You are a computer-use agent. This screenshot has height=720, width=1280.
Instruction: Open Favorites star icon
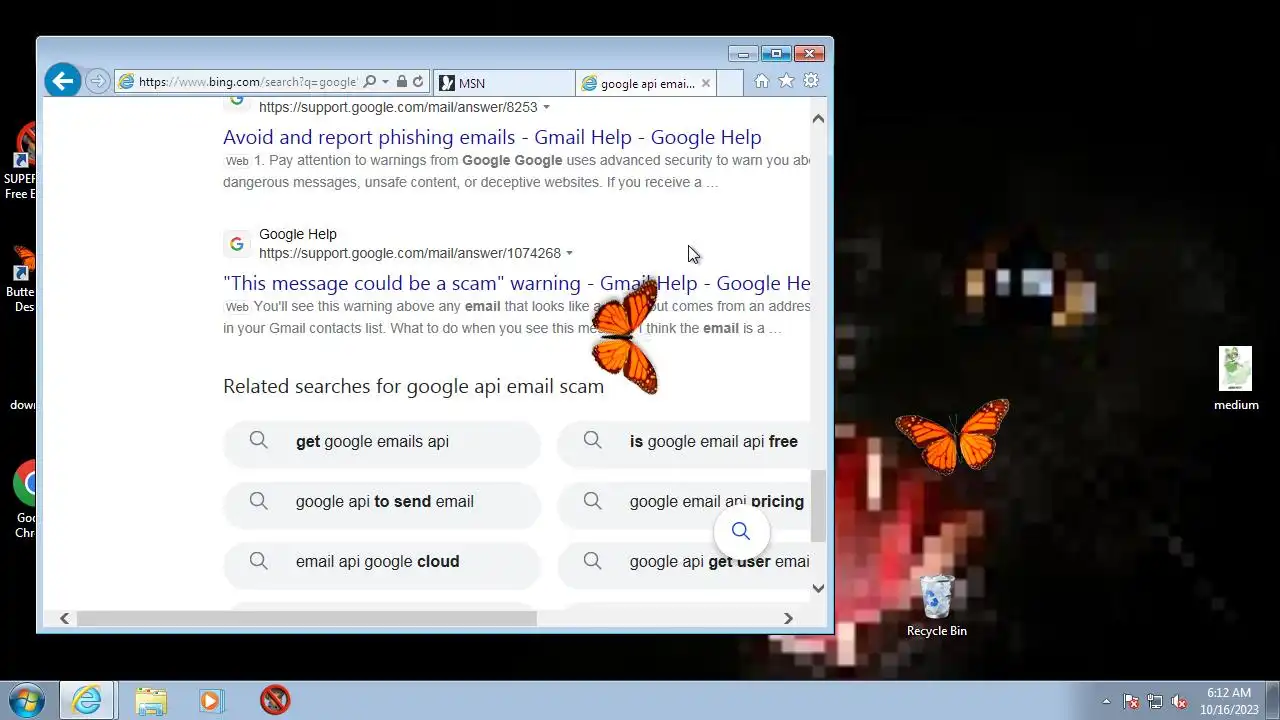coord(786,81)
